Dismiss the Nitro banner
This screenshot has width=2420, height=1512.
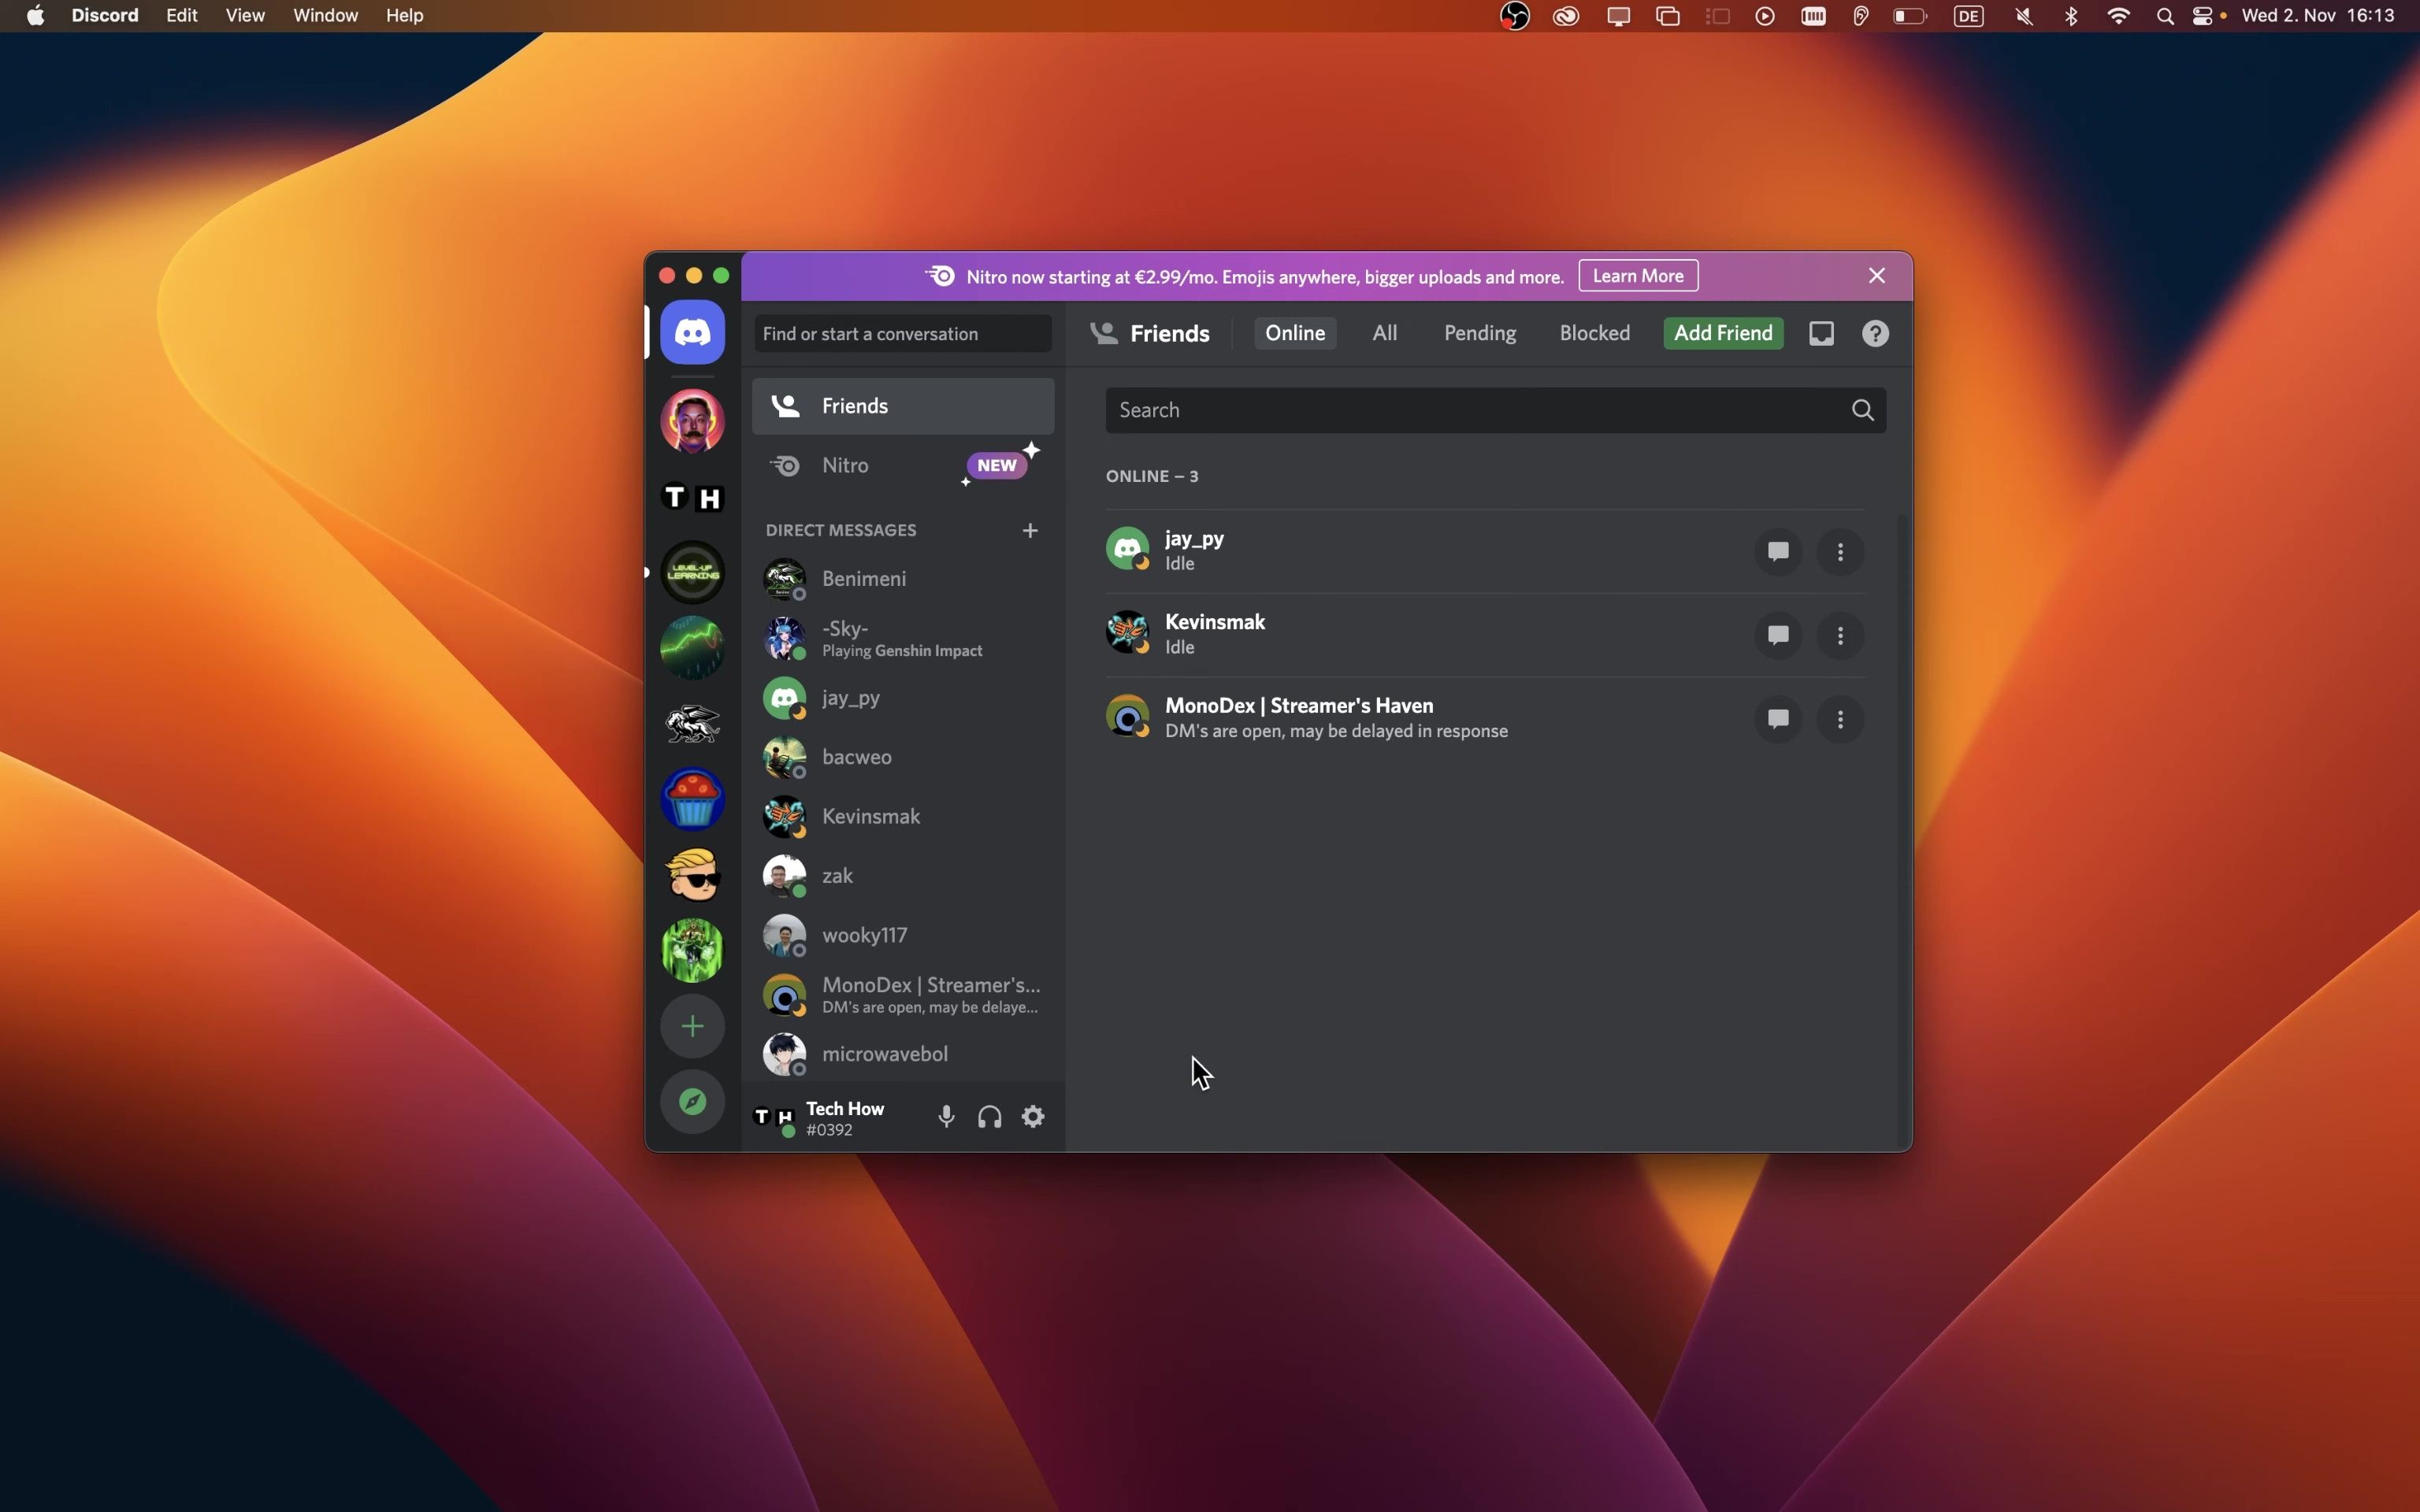(1877, 276)
